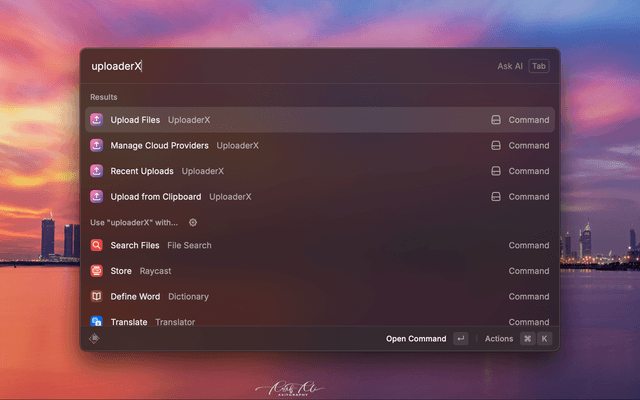Click the blue Translate icon
The image size is (640, 400).
(96, 322)
